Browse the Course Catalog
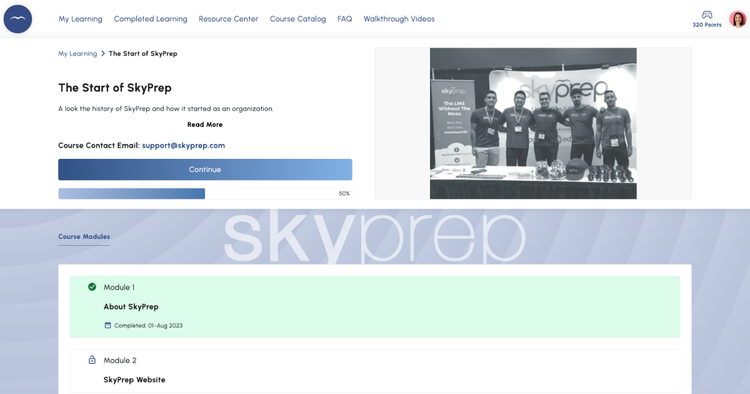This screenshot has width=750, height=394. click(298, 19)
